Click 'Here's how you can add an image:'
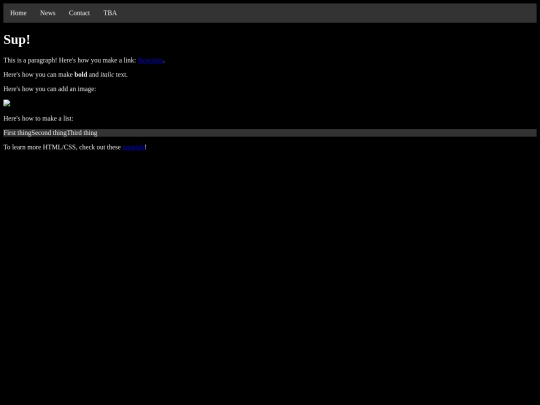 pos(50,89)
